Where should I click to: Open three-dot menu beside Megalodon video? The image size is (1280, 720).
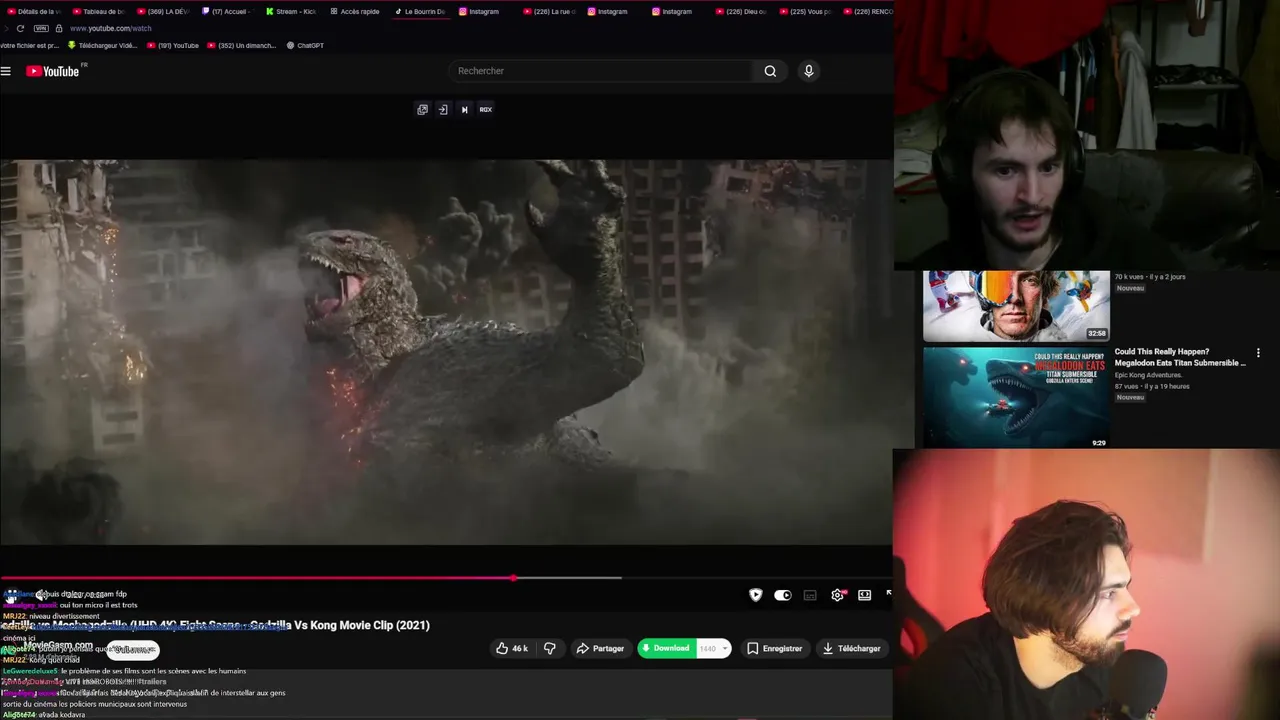[x=1258, y=353]
